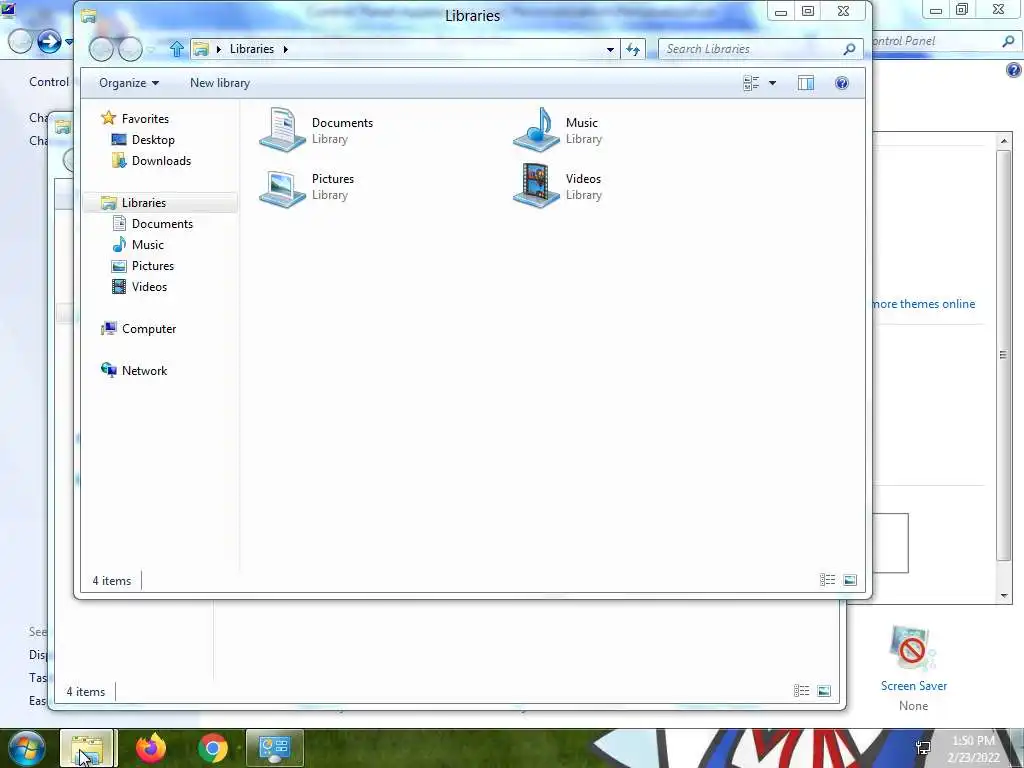Open Network in the navigation pane

coord(144,370)
